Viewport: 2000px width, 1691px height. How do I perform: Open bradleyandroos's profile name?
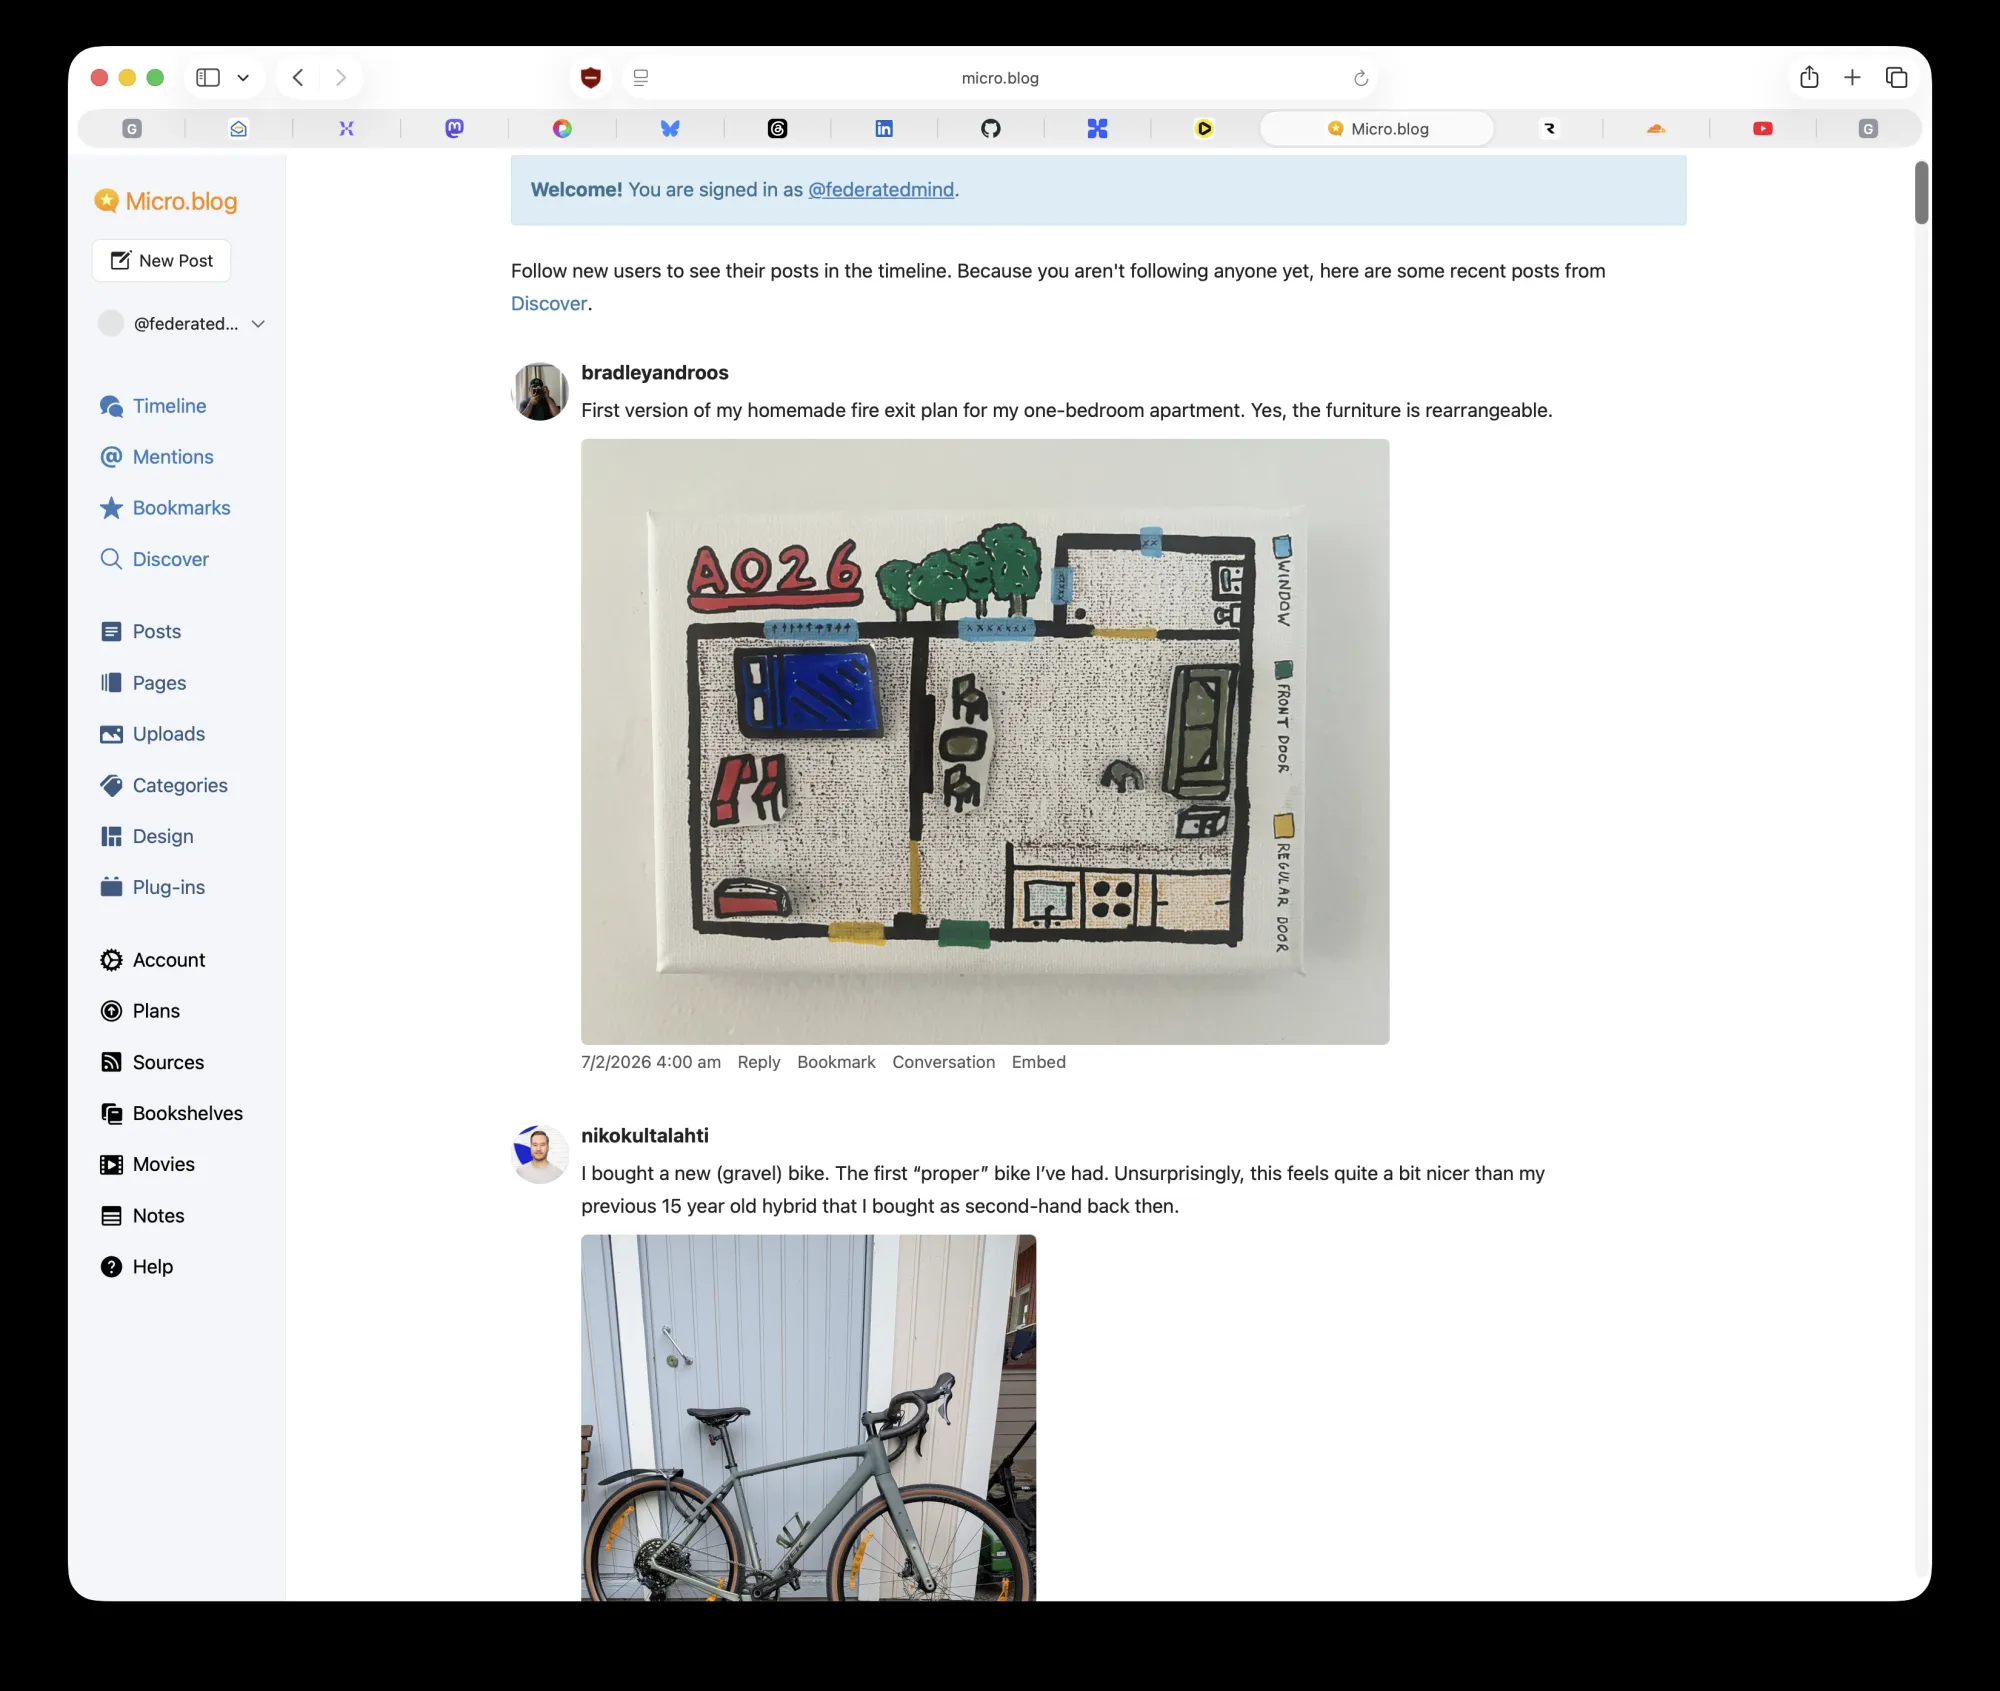[x=655, y=373]
